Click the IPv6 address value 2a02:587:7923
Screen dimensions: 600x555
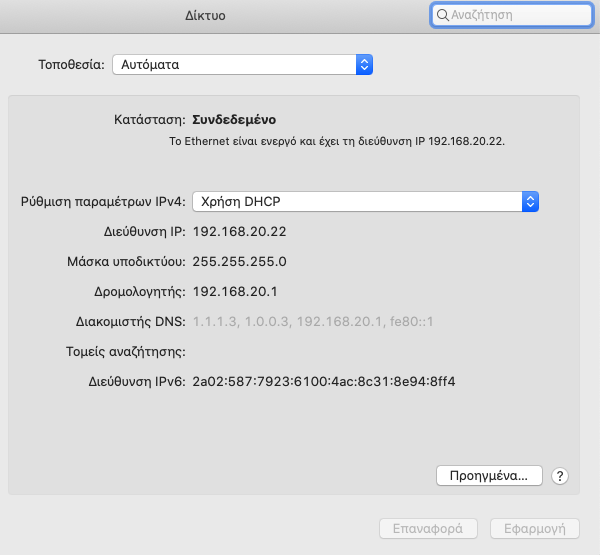(324, 382)
